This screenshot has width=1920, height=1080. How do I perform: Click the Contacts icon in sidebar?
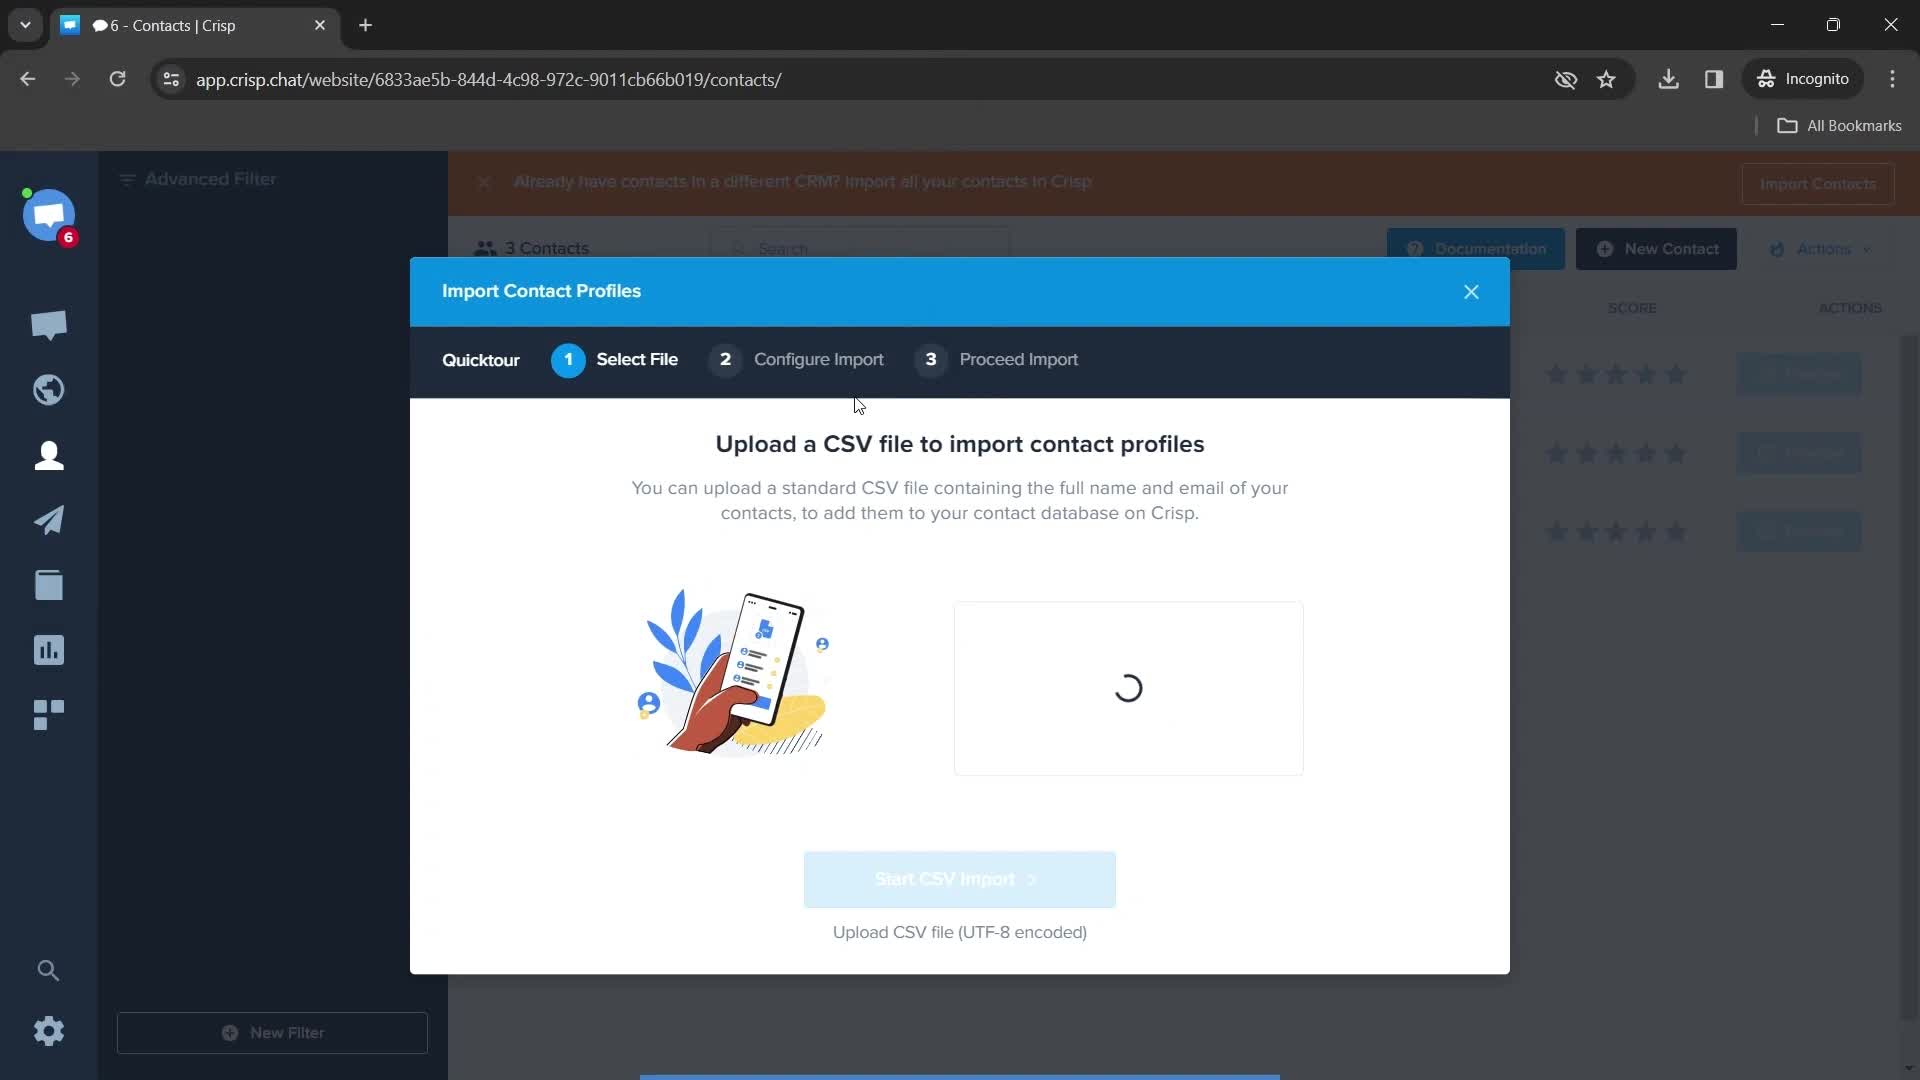[49, 455]
